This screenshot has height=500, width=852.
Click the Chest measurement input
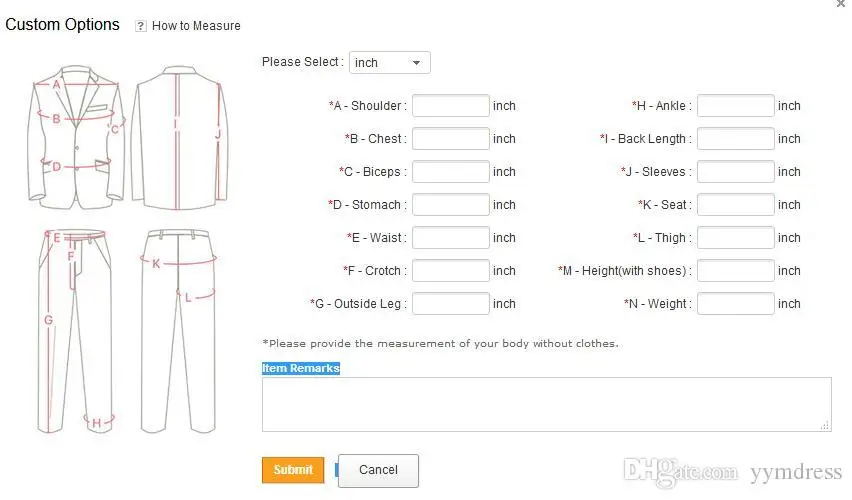(x=450, y=139)
